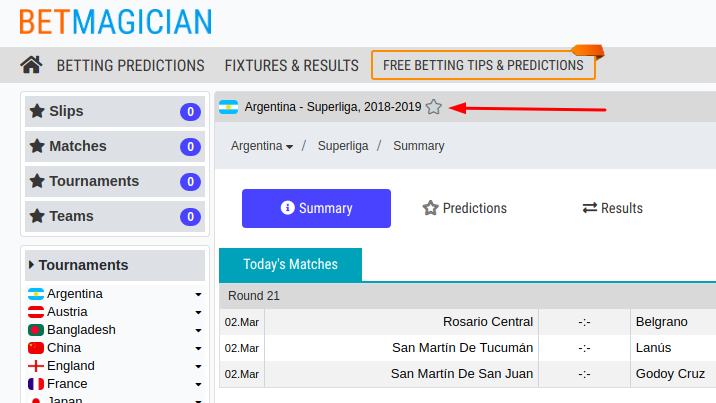The height and width of the screenshot is (403, 716).
Task: Open the Rosario Central vs Belgrano match row
Action: click(x=468, y=322)
